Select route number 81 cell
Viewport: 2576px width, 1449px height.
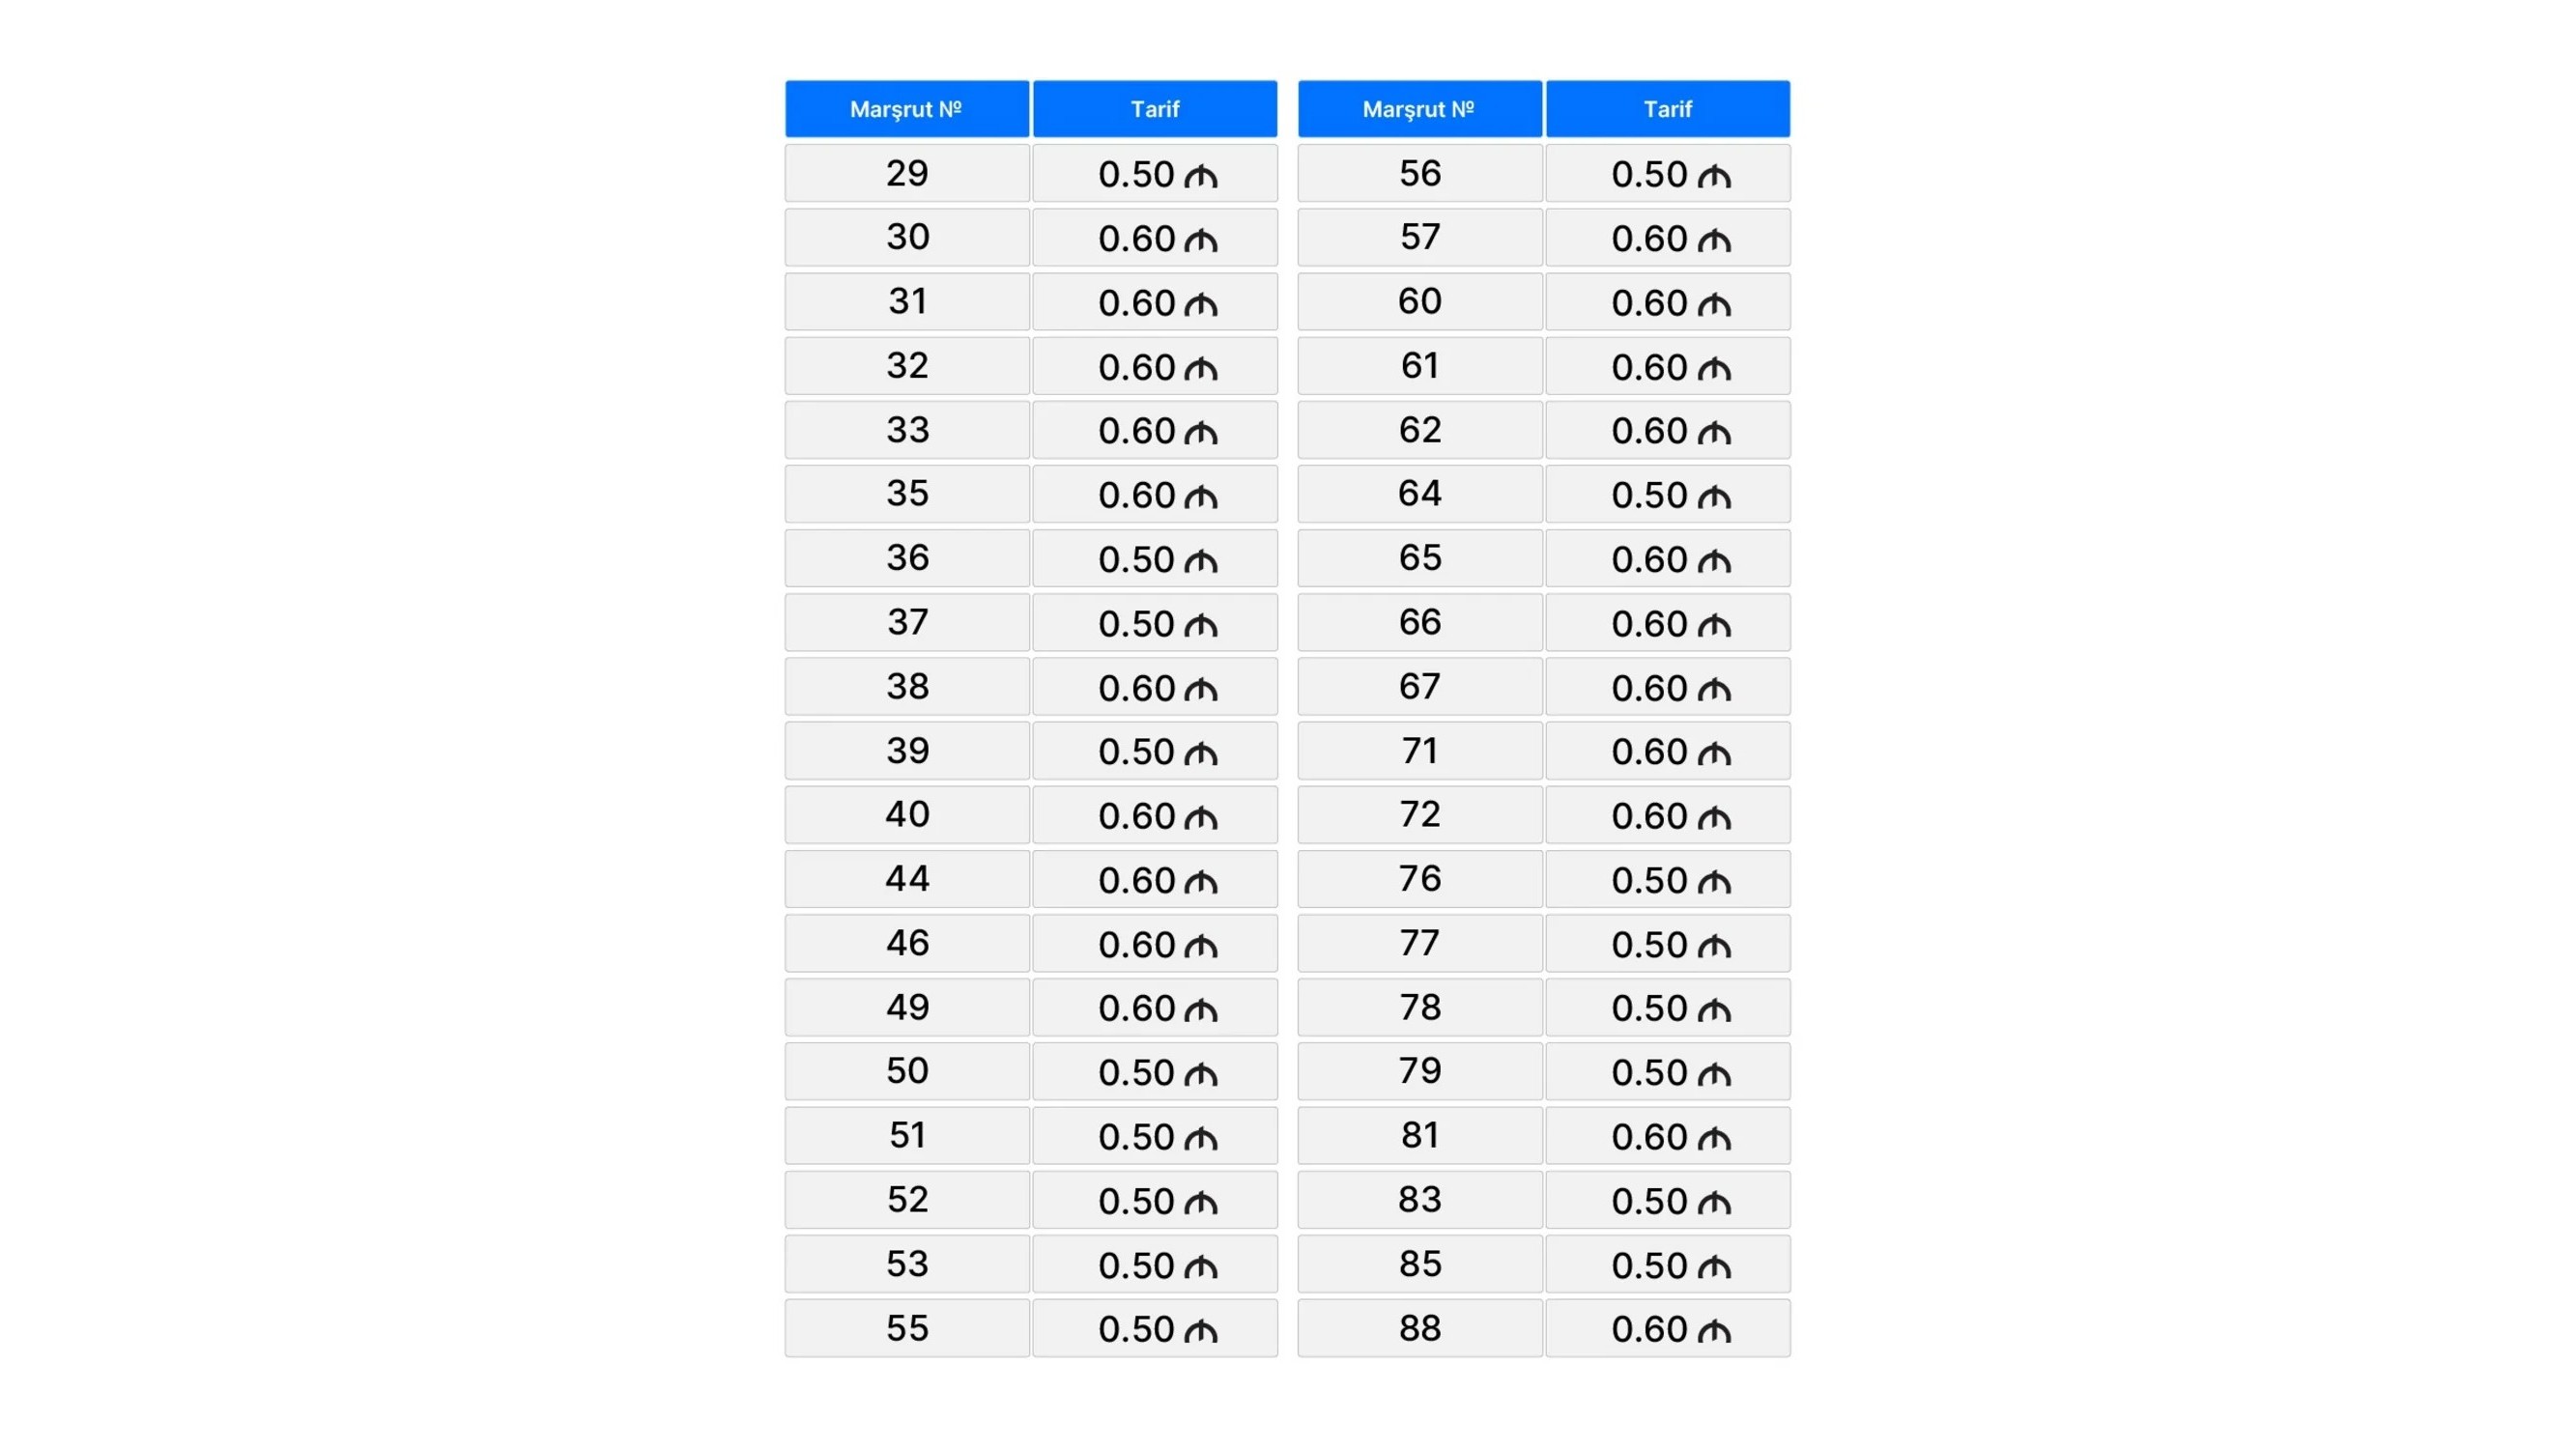pos(1419,1135)
